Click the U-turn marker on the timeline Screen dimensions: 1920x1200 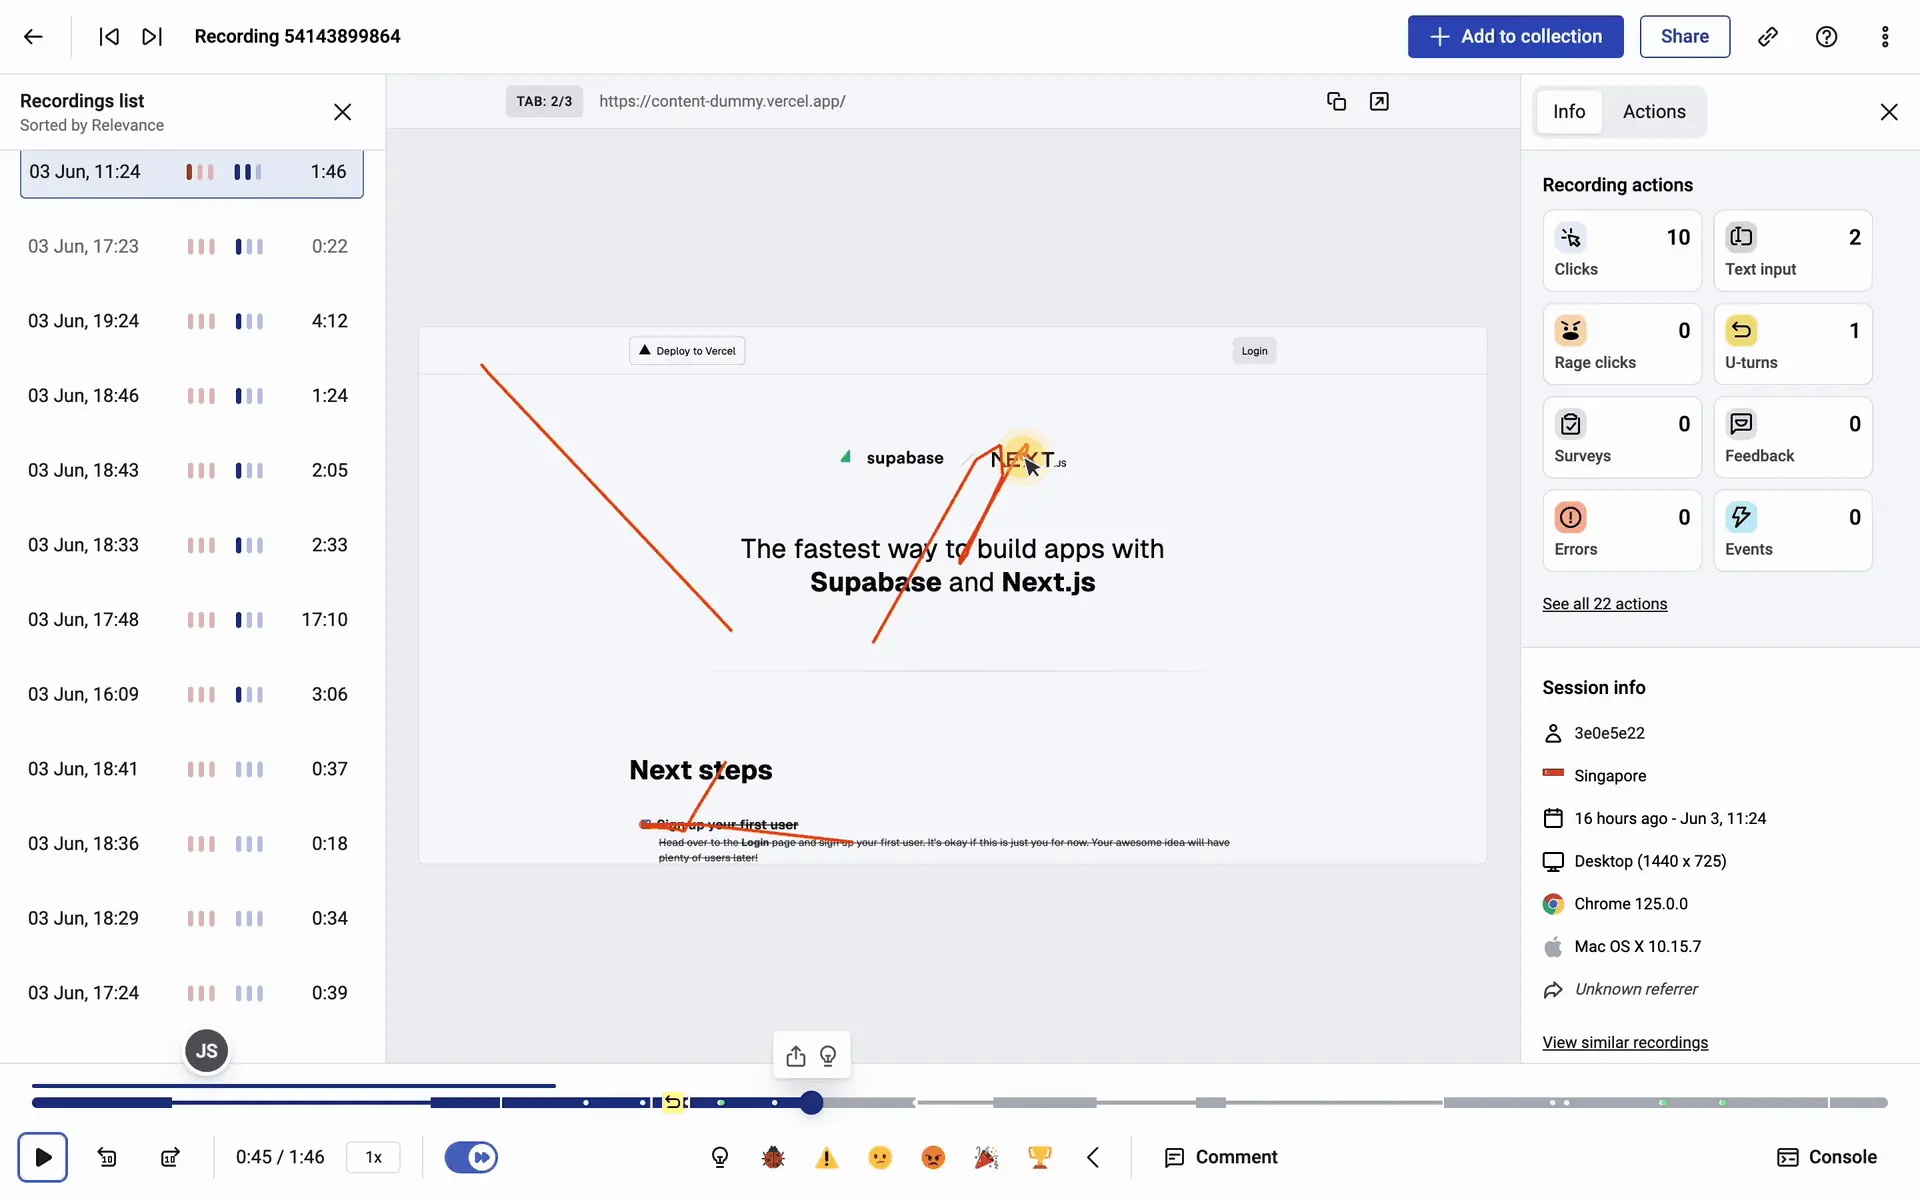point(674,1102)
